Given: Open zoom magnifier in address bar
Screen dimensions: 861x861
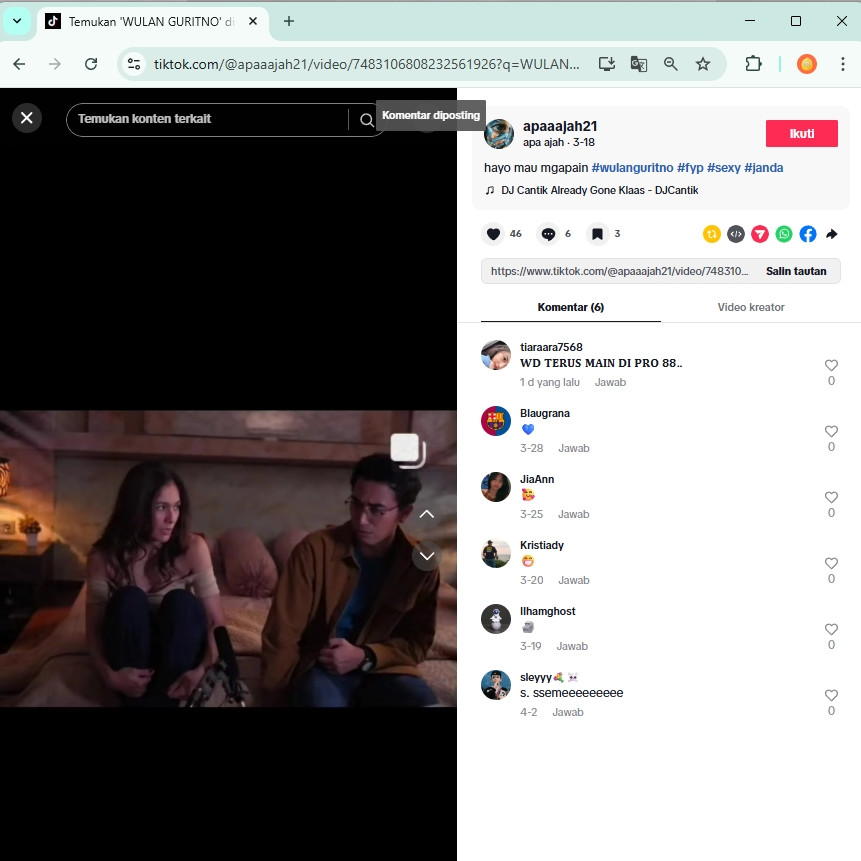Looking at the screenshot, I should tap(670, 64).
